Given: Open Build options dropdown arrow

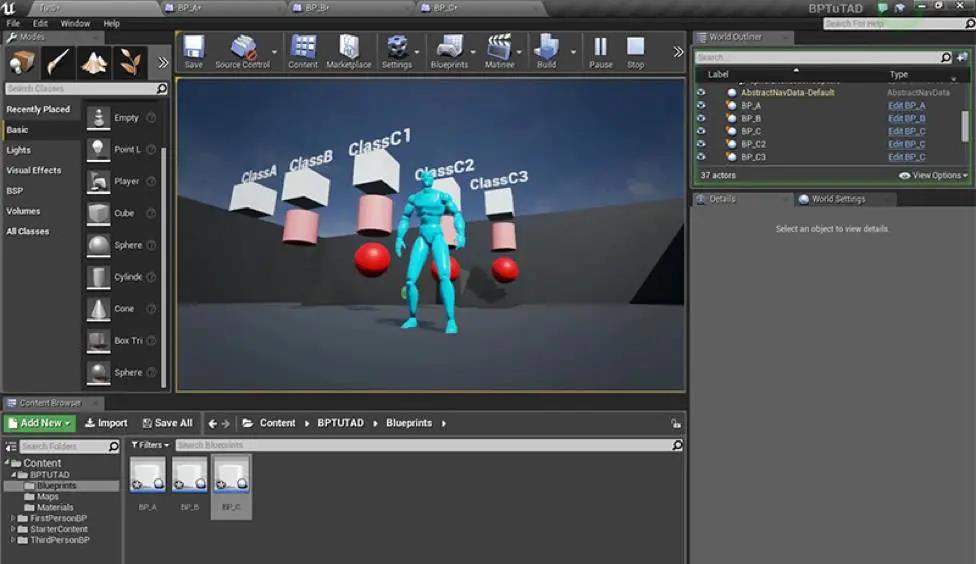Looking at the screenshot, I should [x=573, y=52].
